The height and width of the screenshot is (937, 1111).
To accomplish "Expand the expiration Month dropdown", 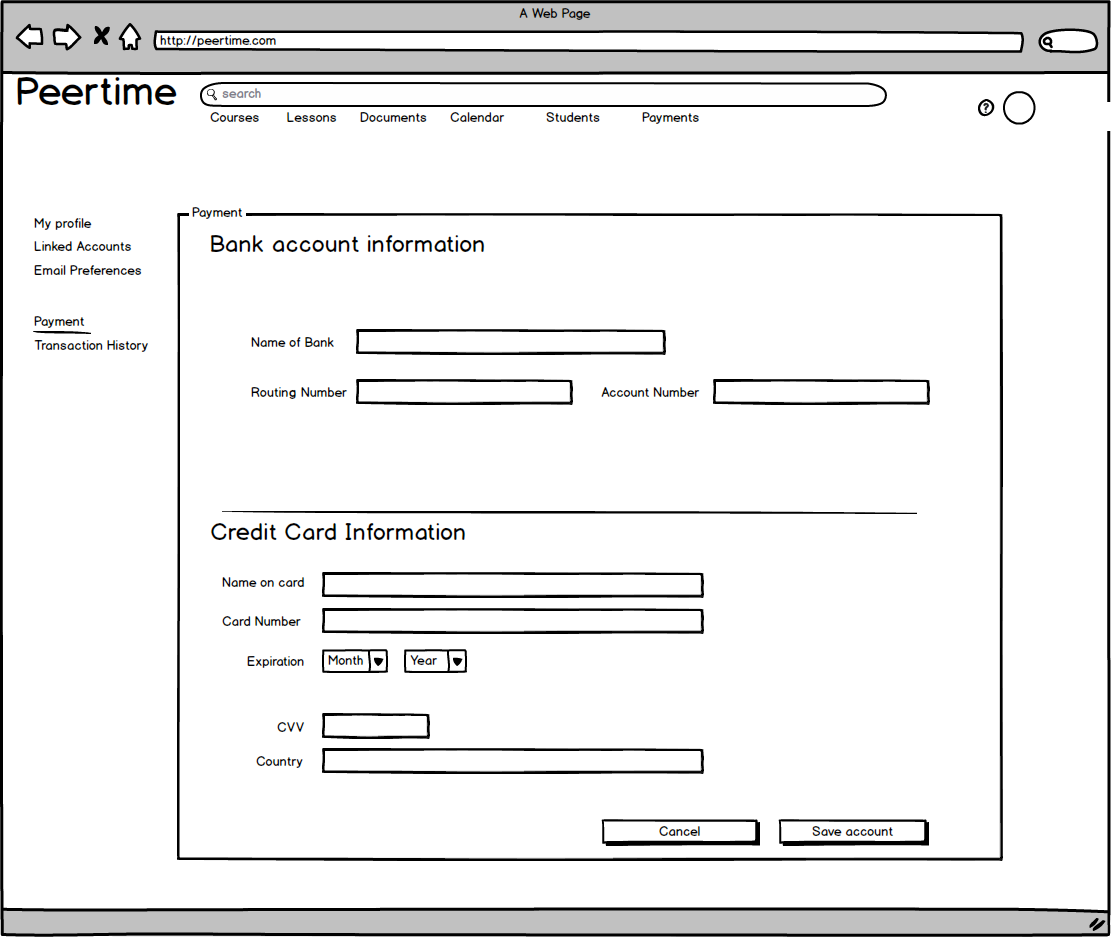I will 355,661.
